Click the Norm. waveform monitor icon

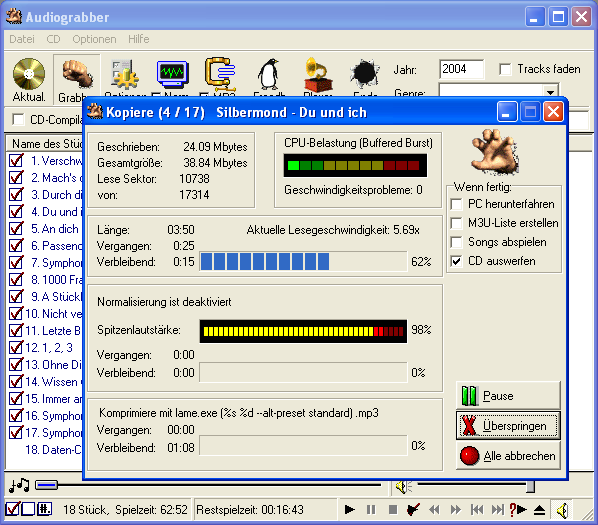[x=173, y=74]
